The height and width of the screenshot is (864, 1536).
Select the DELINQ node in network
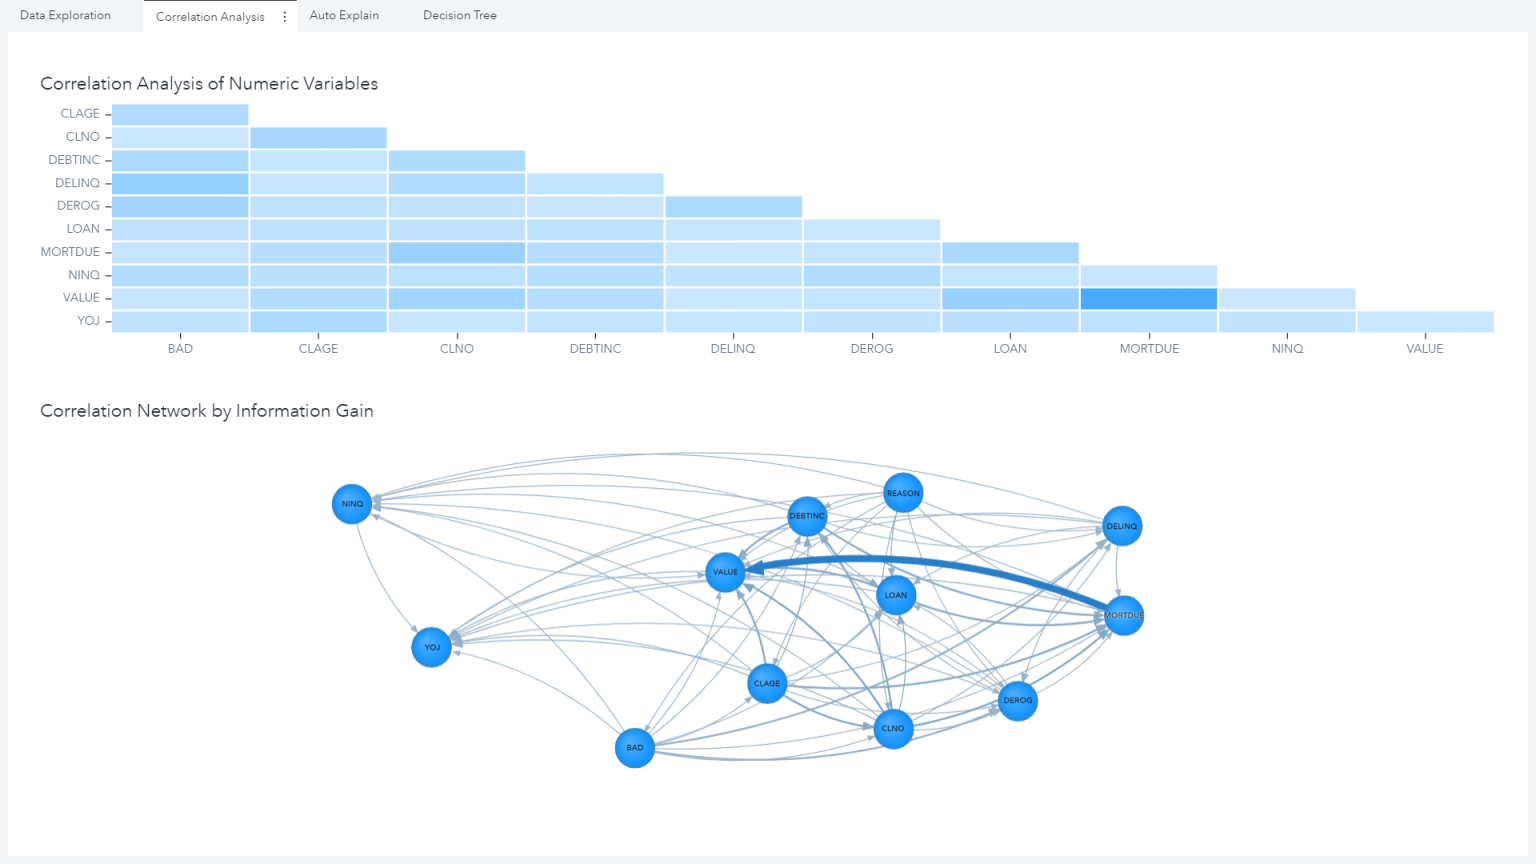pyautogui.click(x=1122, y=526)
